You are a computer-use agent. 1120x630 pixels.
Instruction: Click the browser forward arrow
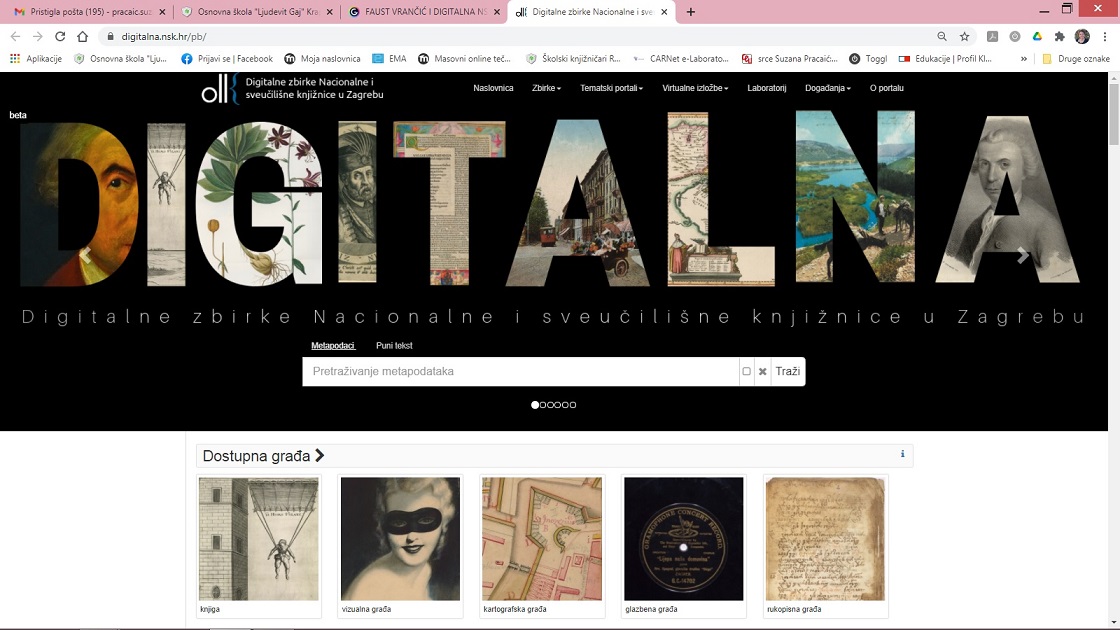pyautogui.click(x=38, y=36)
